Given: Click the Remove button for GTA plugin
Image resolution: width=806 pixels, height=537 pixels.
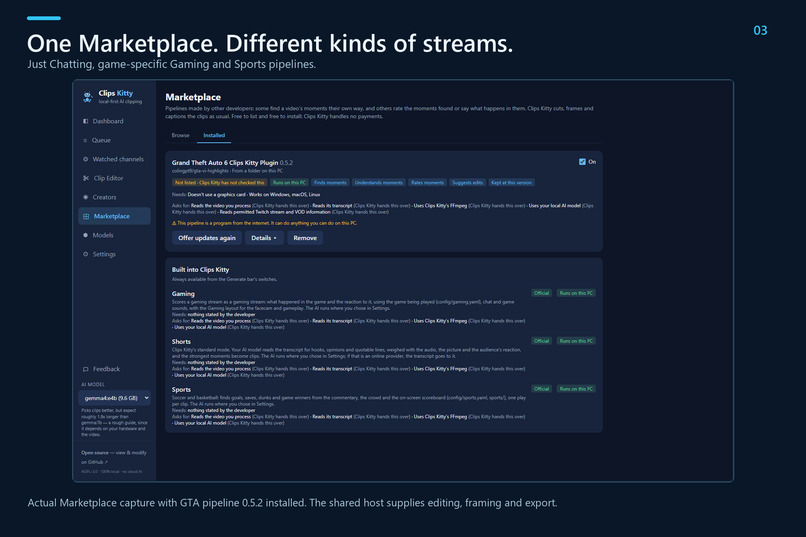Looking at the screenshot, I should tap(305, 238).
